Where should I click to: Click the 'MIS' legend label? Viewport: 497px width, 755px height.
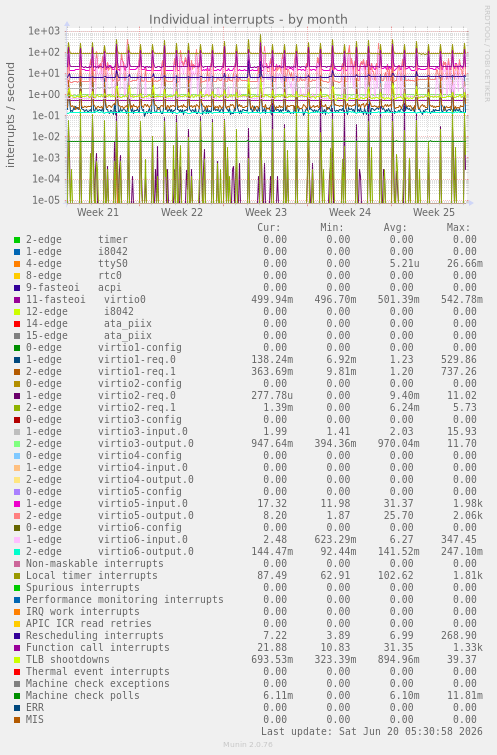(x=35, y=719)
